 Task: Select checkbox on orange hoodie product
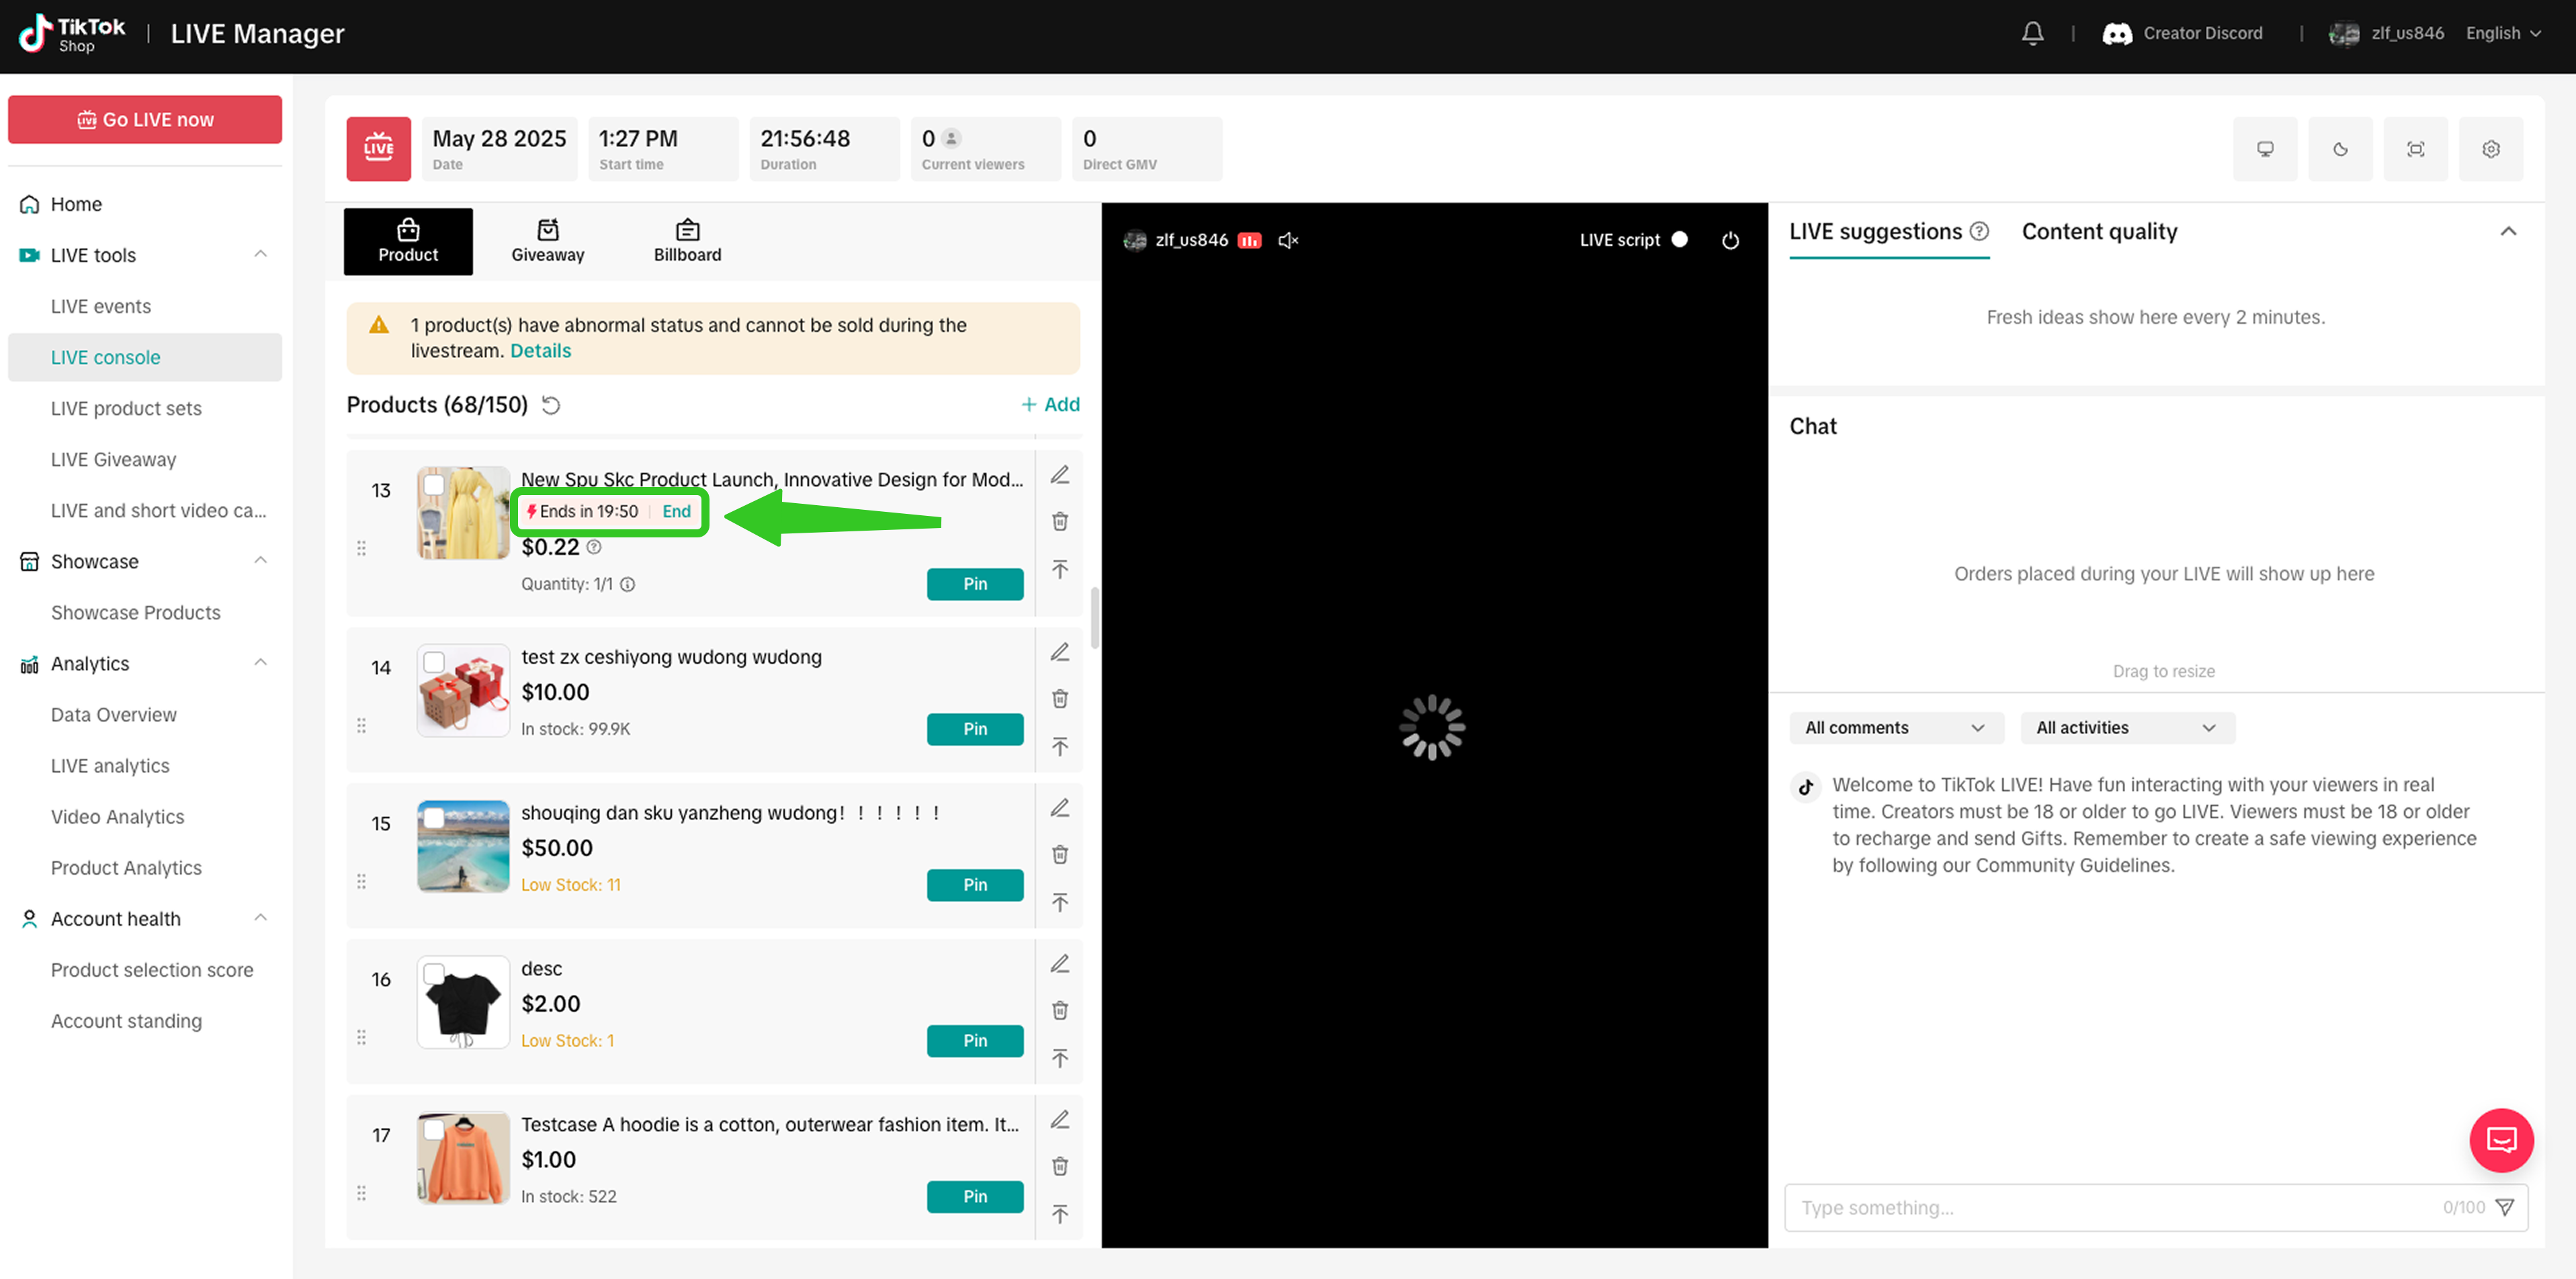434,1130
